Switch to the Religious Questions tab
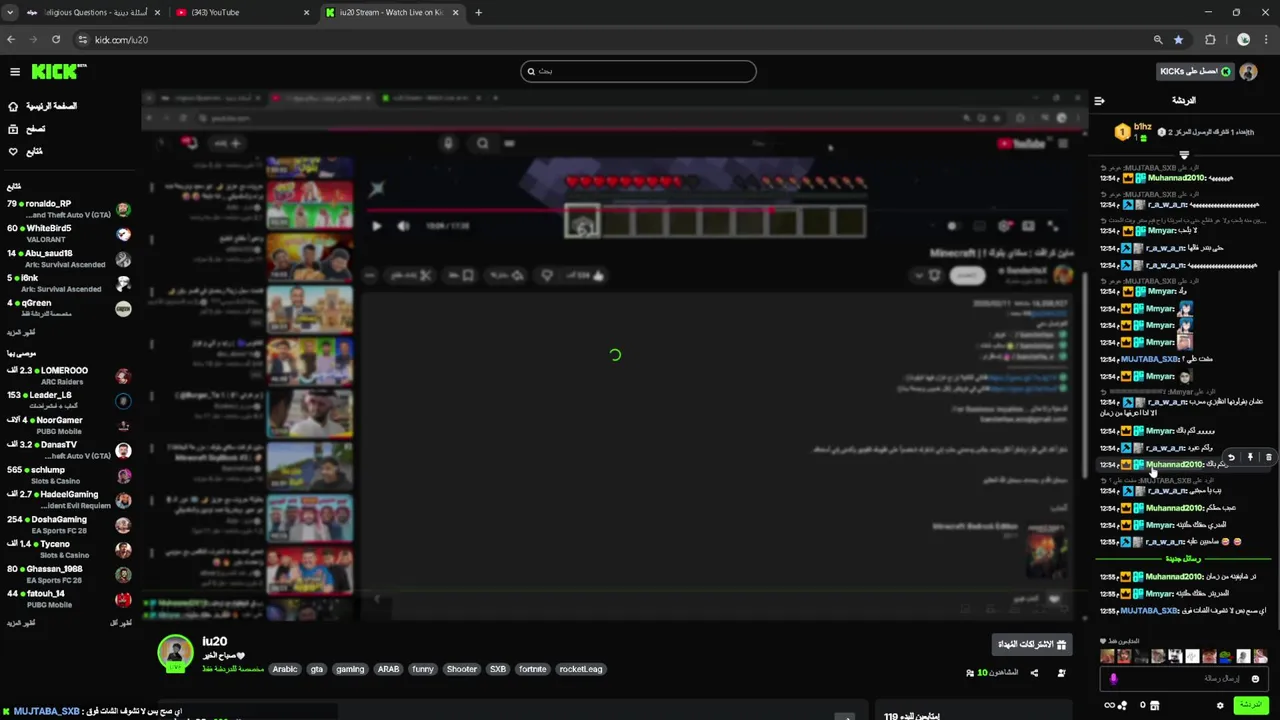Screen dimensions: 1280x720 tap(92, 12)
